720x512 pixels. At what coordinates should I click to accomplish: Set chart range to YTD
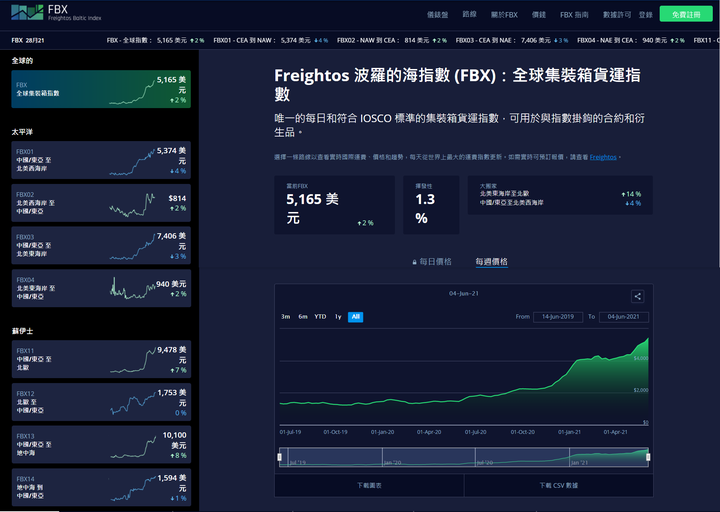pyautogui.click(x=320, y=317)
